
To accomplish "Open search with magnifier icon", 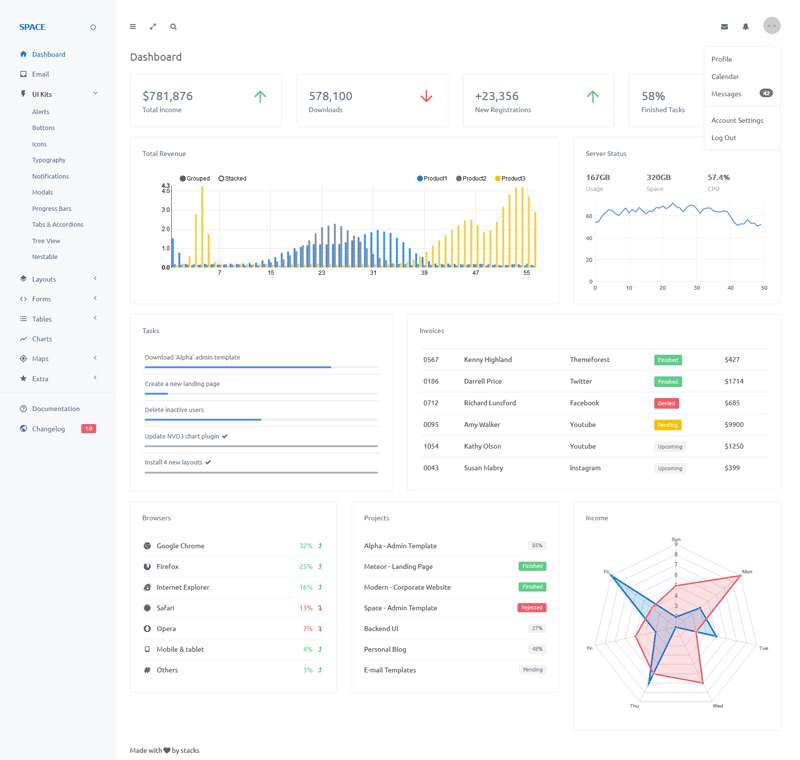I will (173, 27).
